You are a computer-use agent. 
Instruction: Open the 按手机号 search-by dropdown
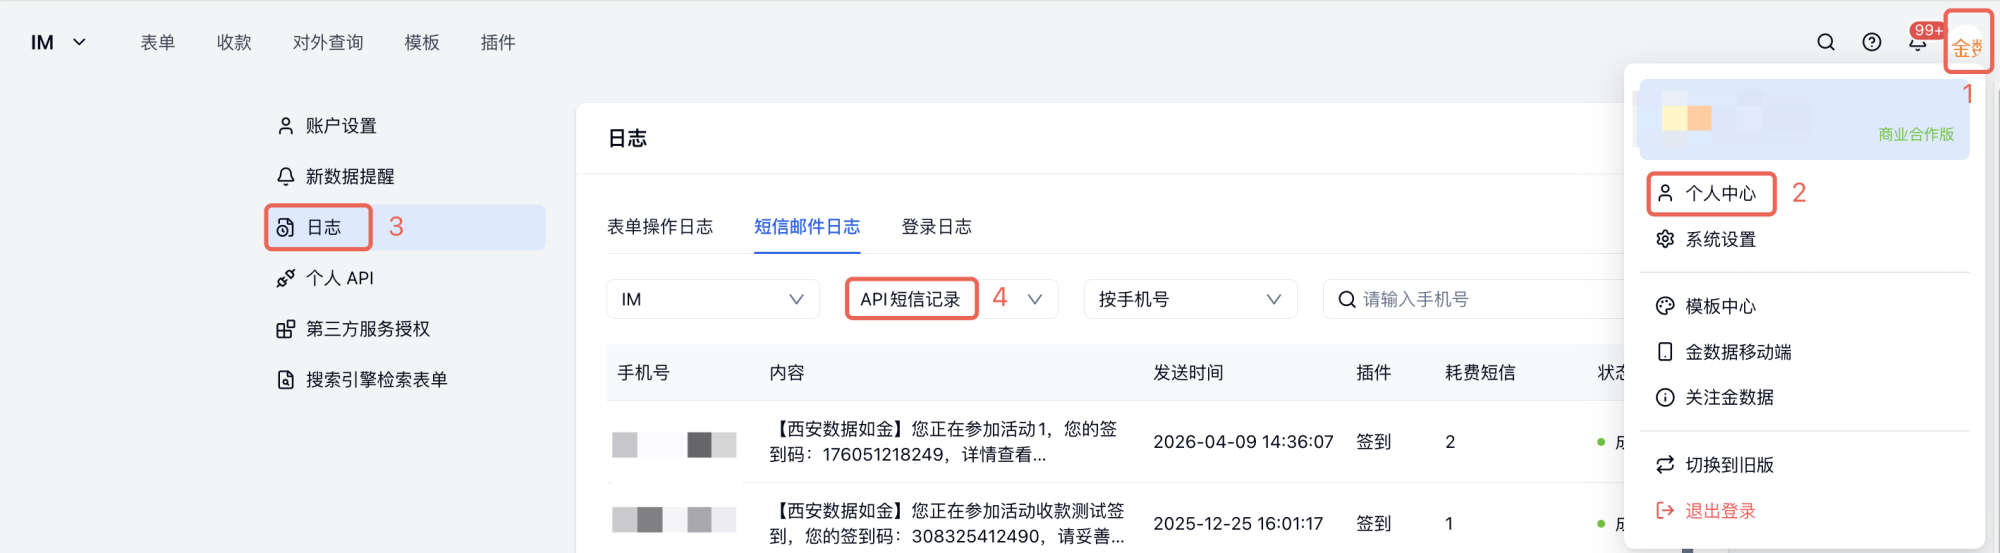click(x=1190, y=299)
